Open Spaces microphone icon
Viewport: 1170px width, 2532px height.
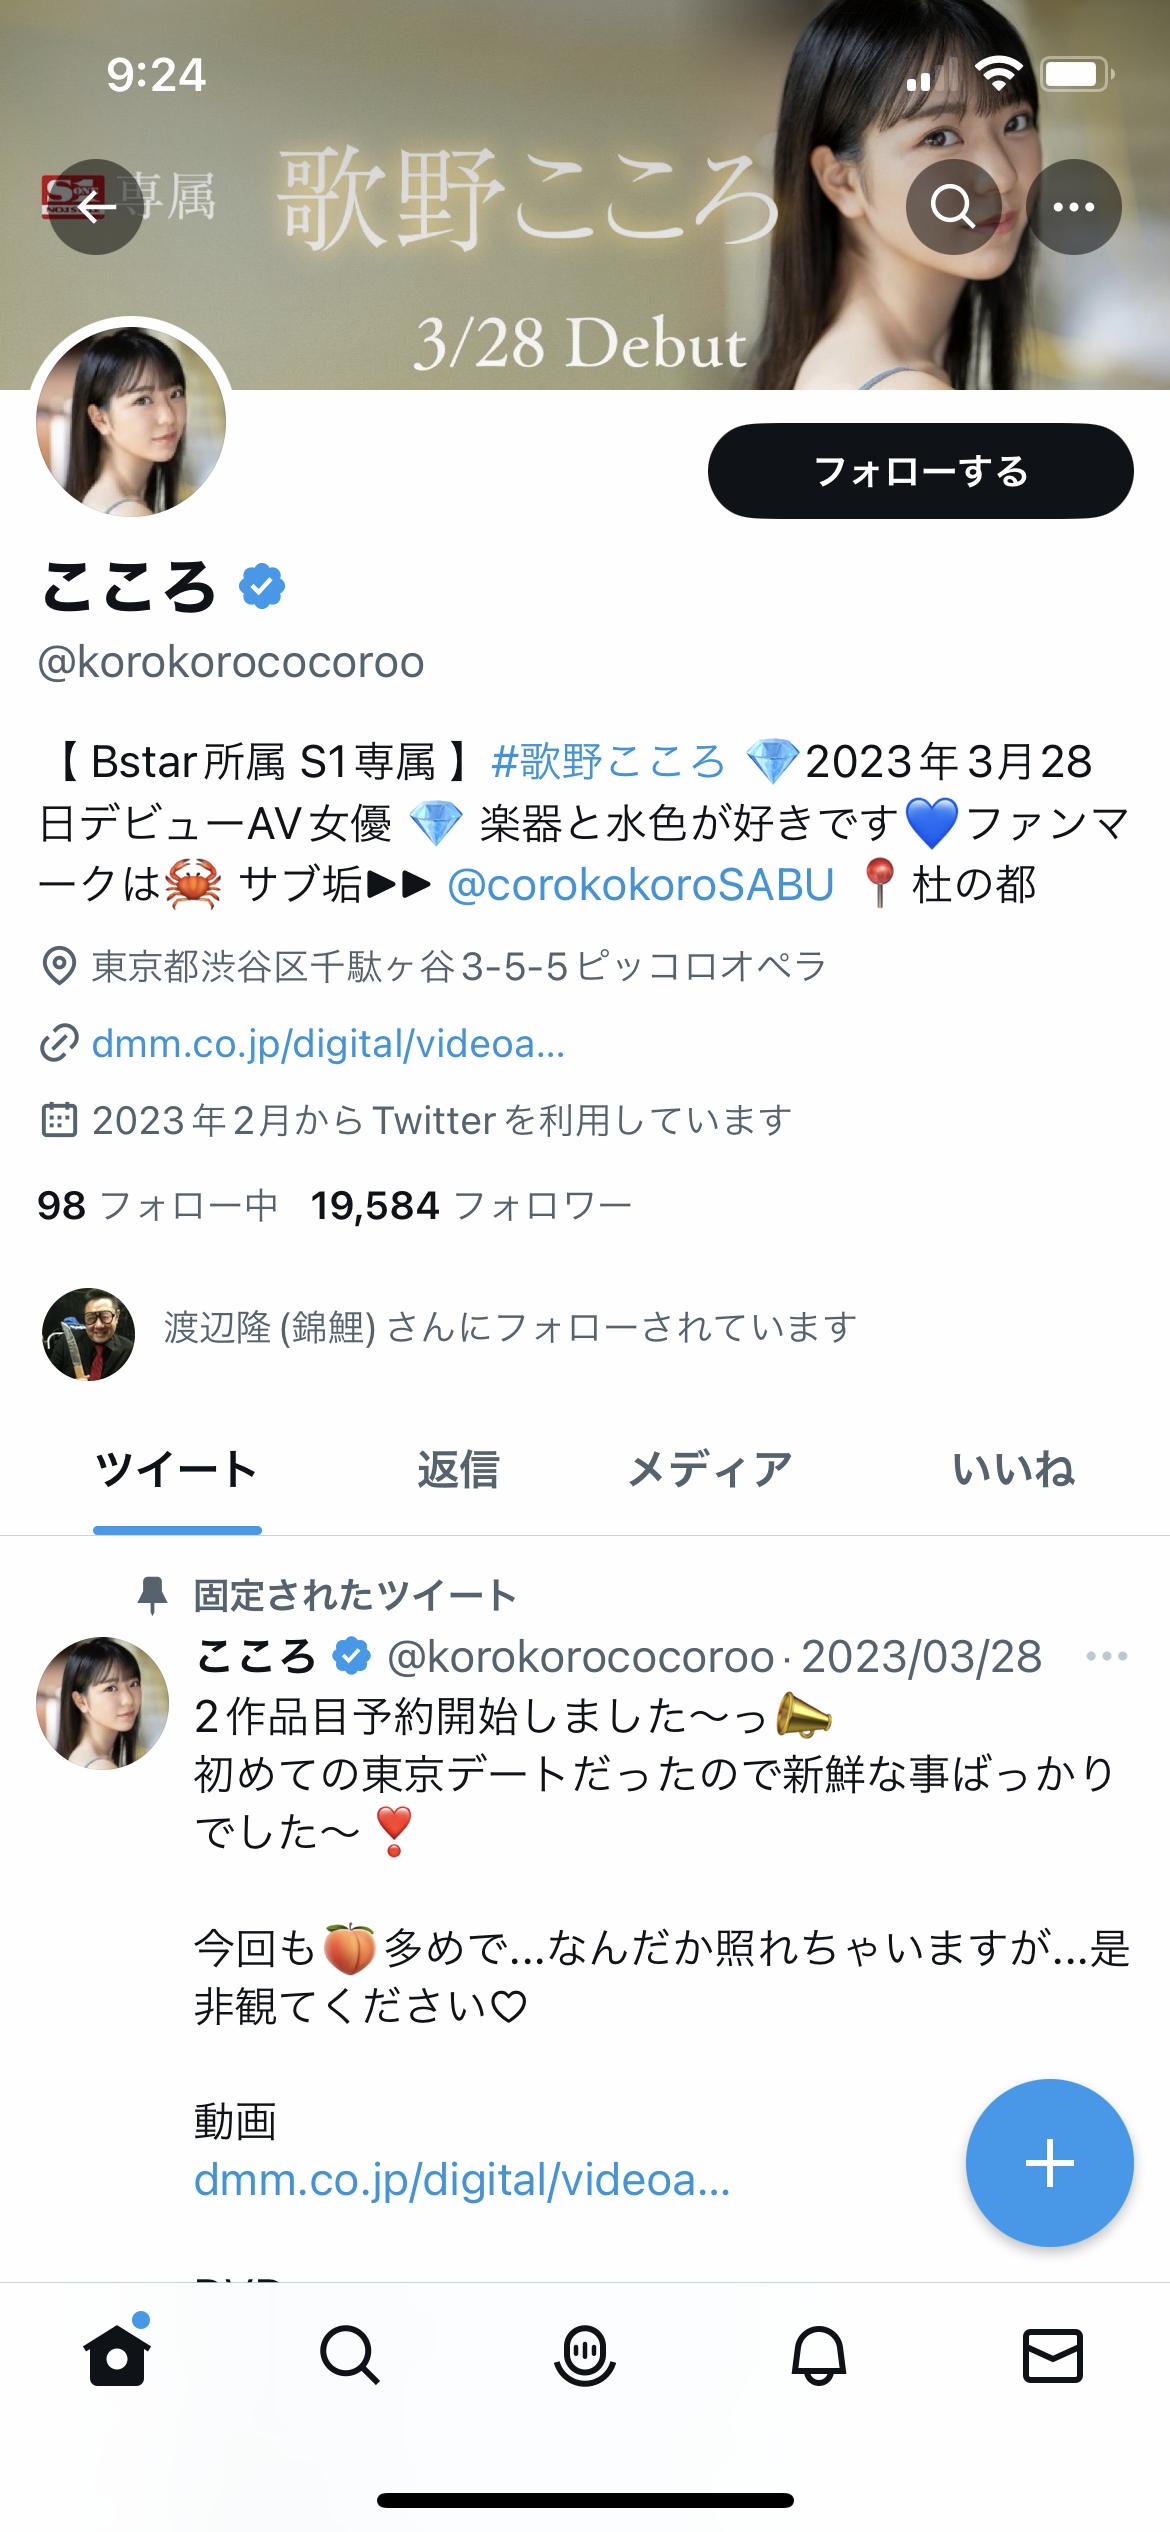pyautogui.click(x=584, y=2357)
